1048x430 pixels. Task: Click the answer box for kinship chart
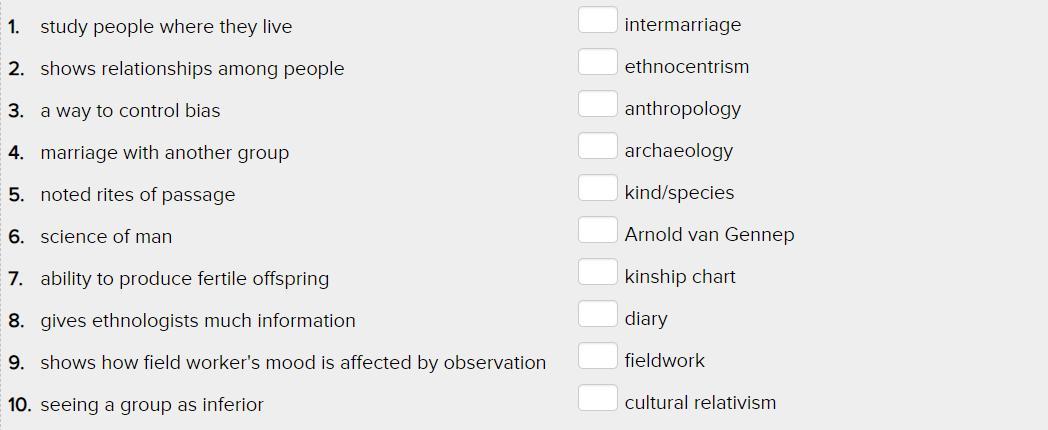[597, 272]
